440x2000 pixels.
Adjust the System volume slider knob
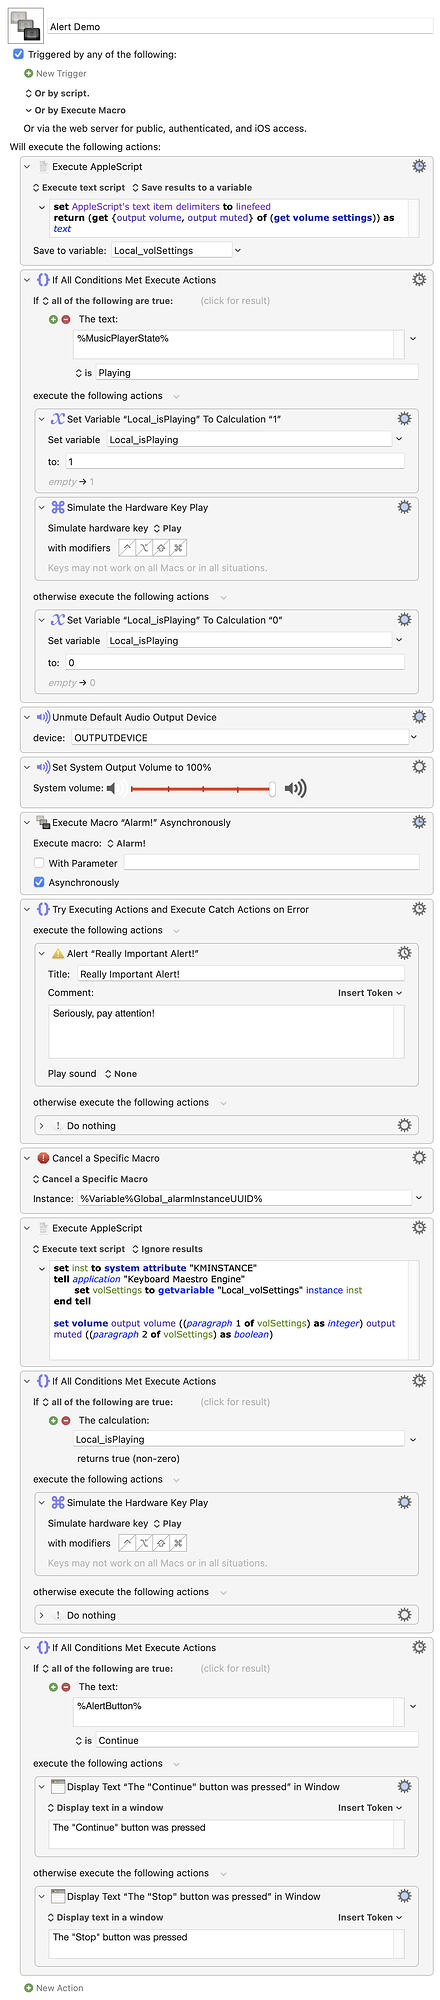pos(272,789)
